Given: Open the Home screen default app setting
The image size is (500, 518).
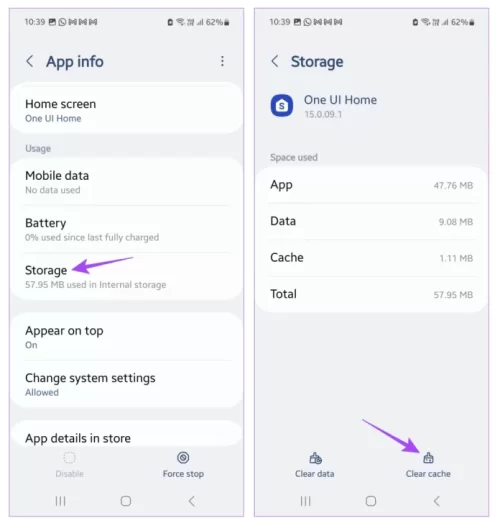Looking at the screenshot, I should pos(127,110).
